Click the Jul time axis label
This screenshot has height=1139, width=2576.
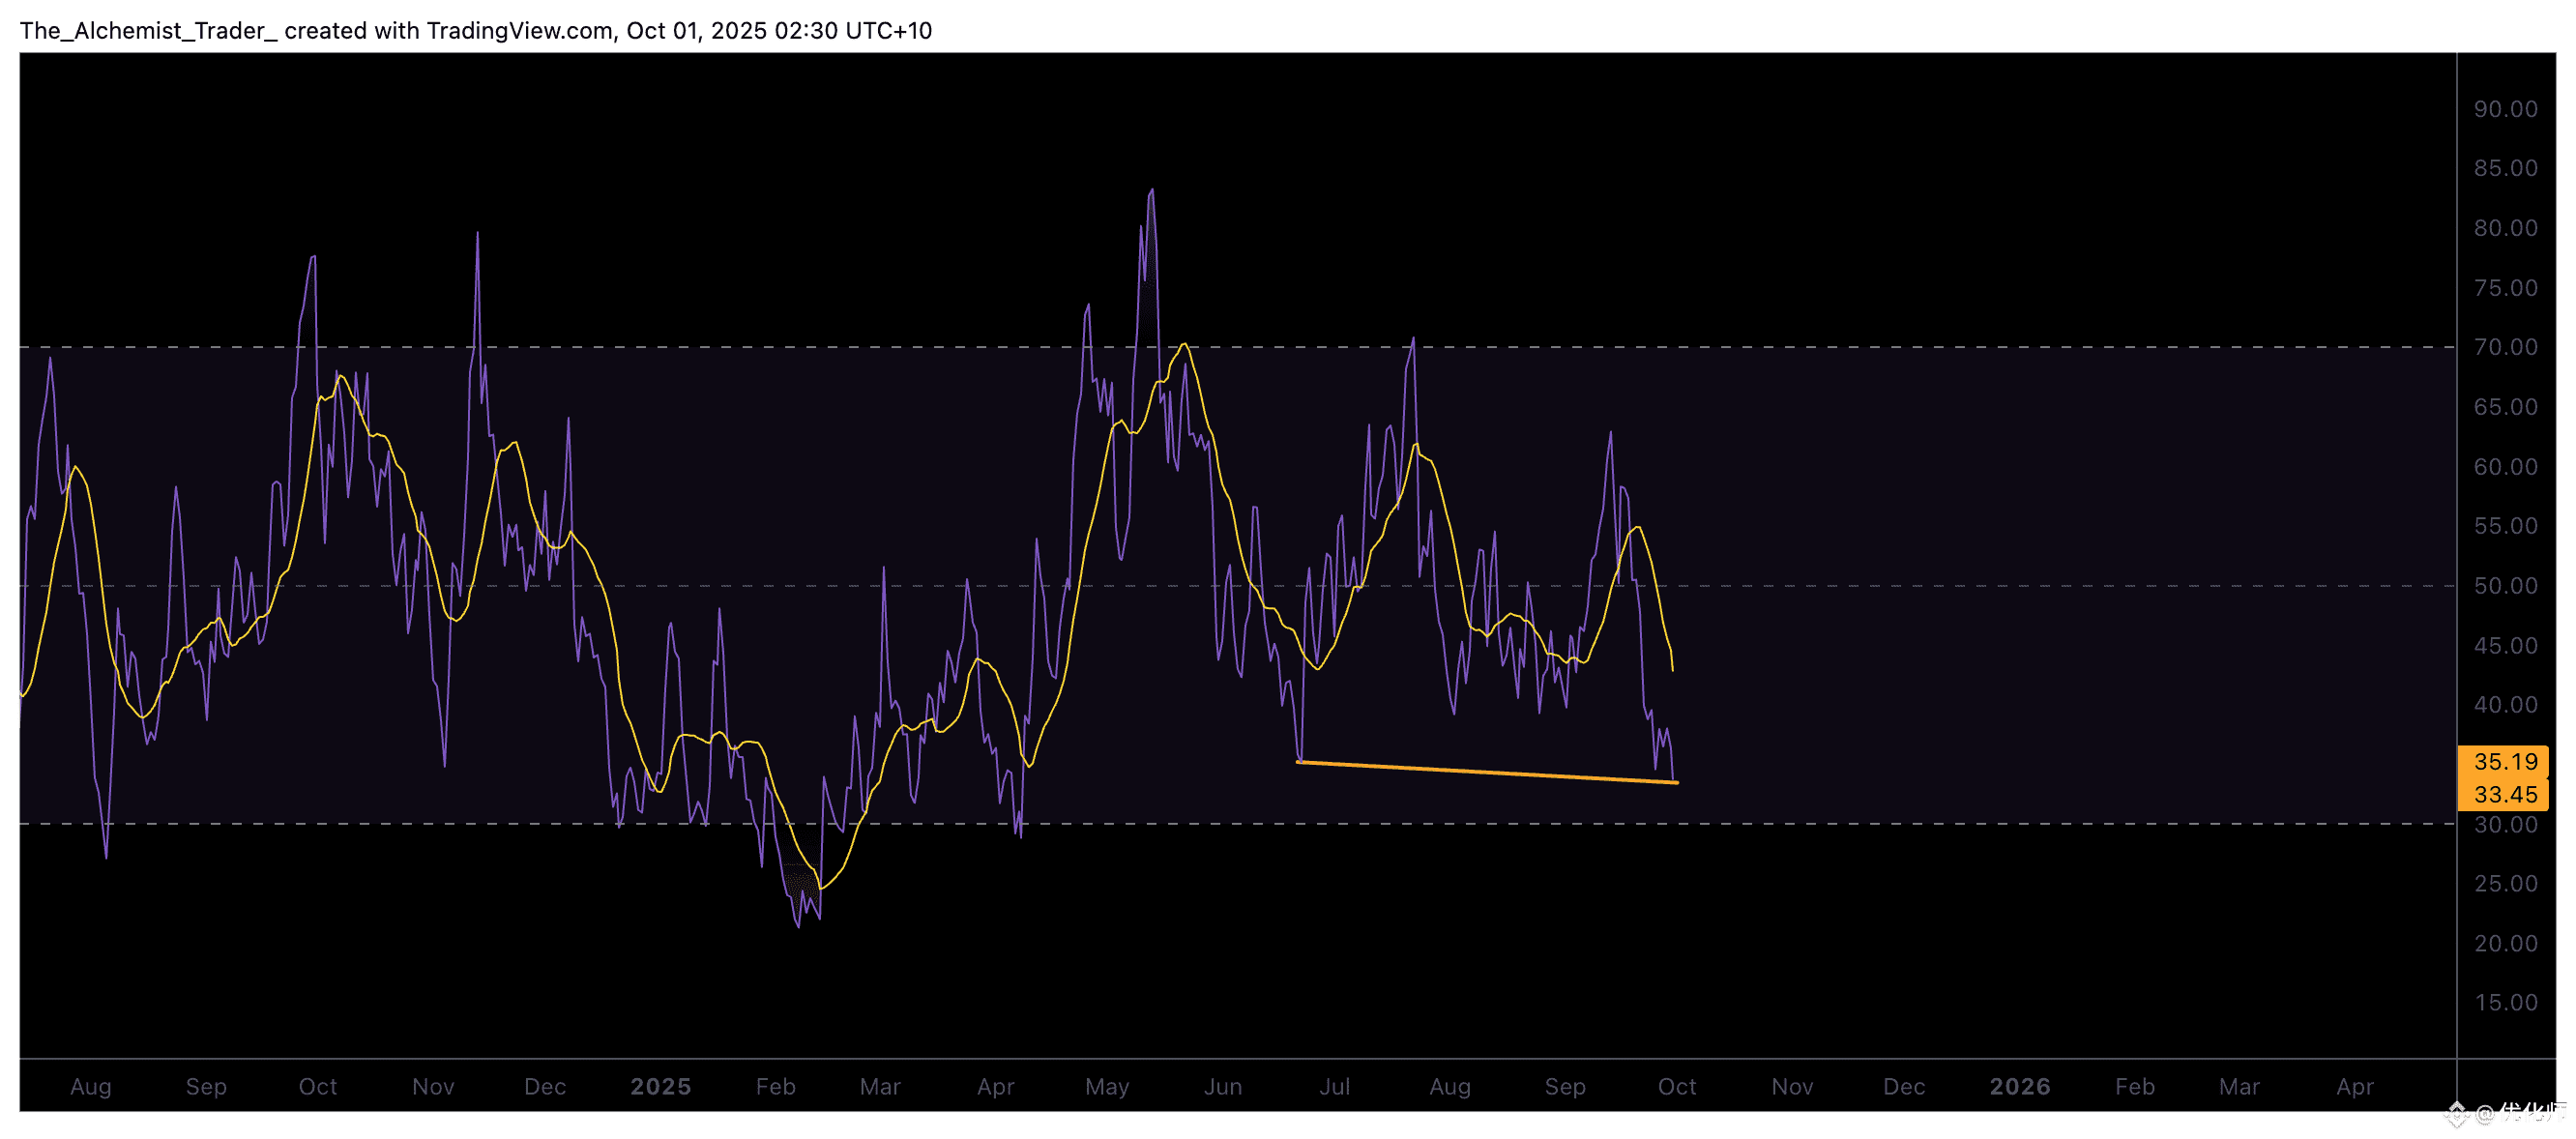click(1334, 1087)
